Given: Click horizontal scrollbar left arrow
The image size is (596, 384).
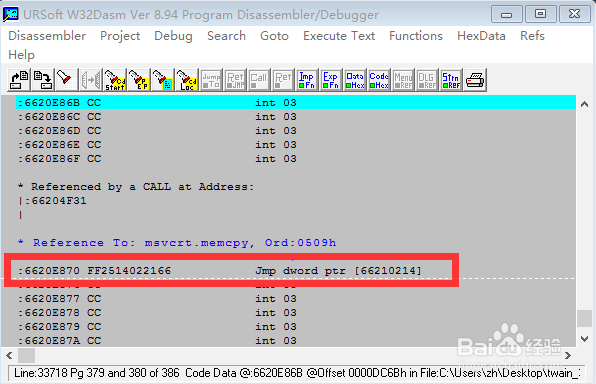Looking at the screenshot, I should pyautogui.click(x=10, y=355).
